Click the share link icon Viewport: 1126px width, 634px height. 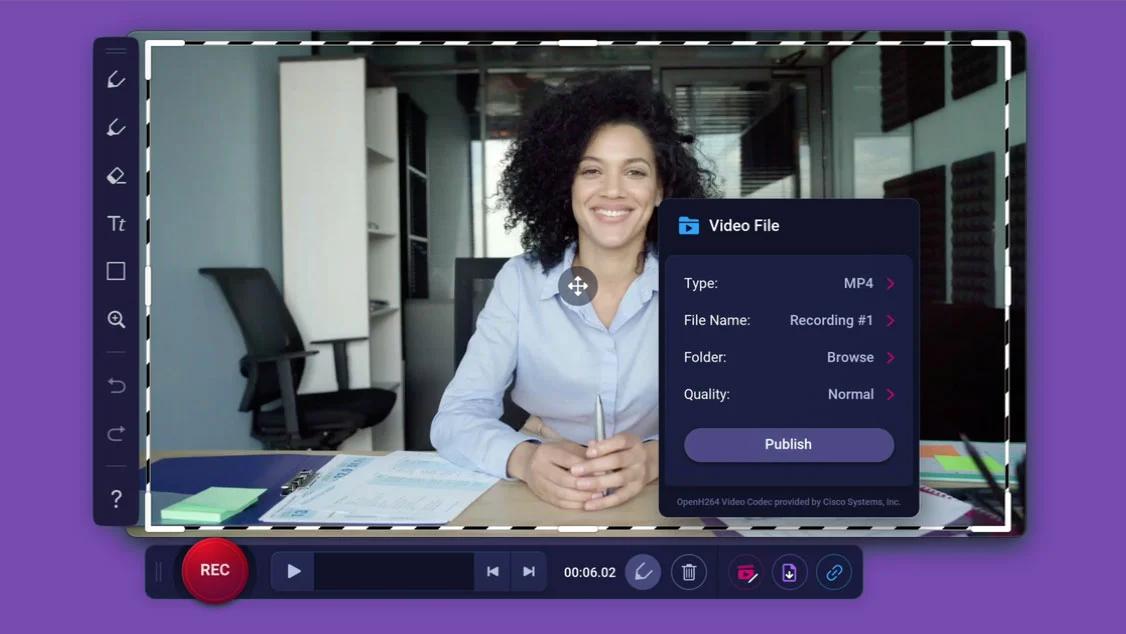tap(834, 572)
